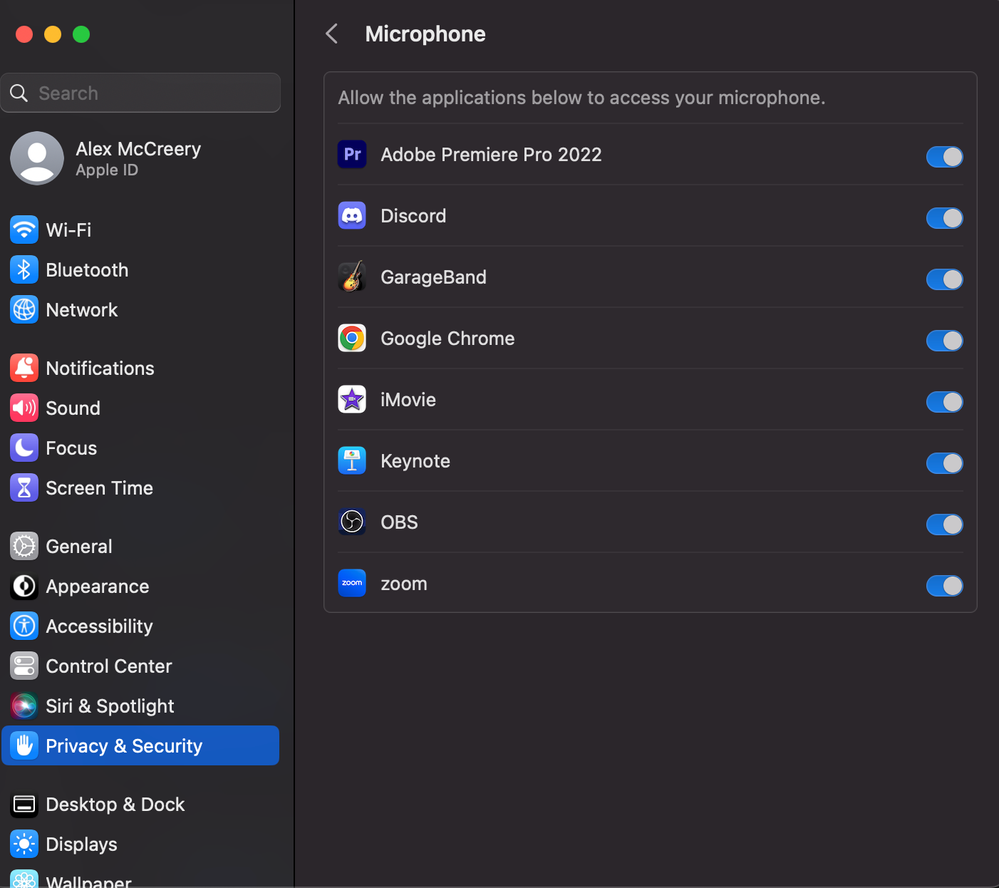Click the Search field in sidebar
This screenshot has width=999, height=888.
150,93
